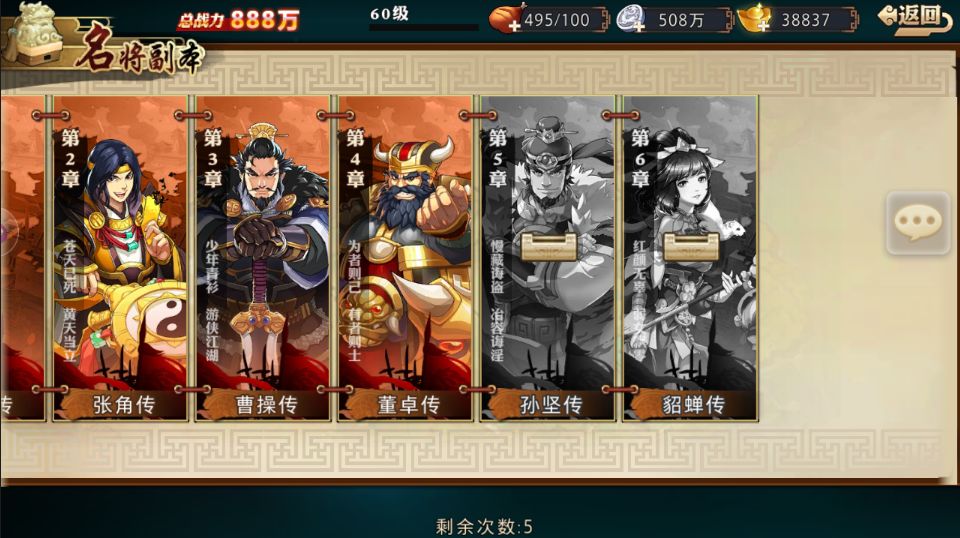
Task: Click the 返回 back button
Action: [x=914, y=17]
